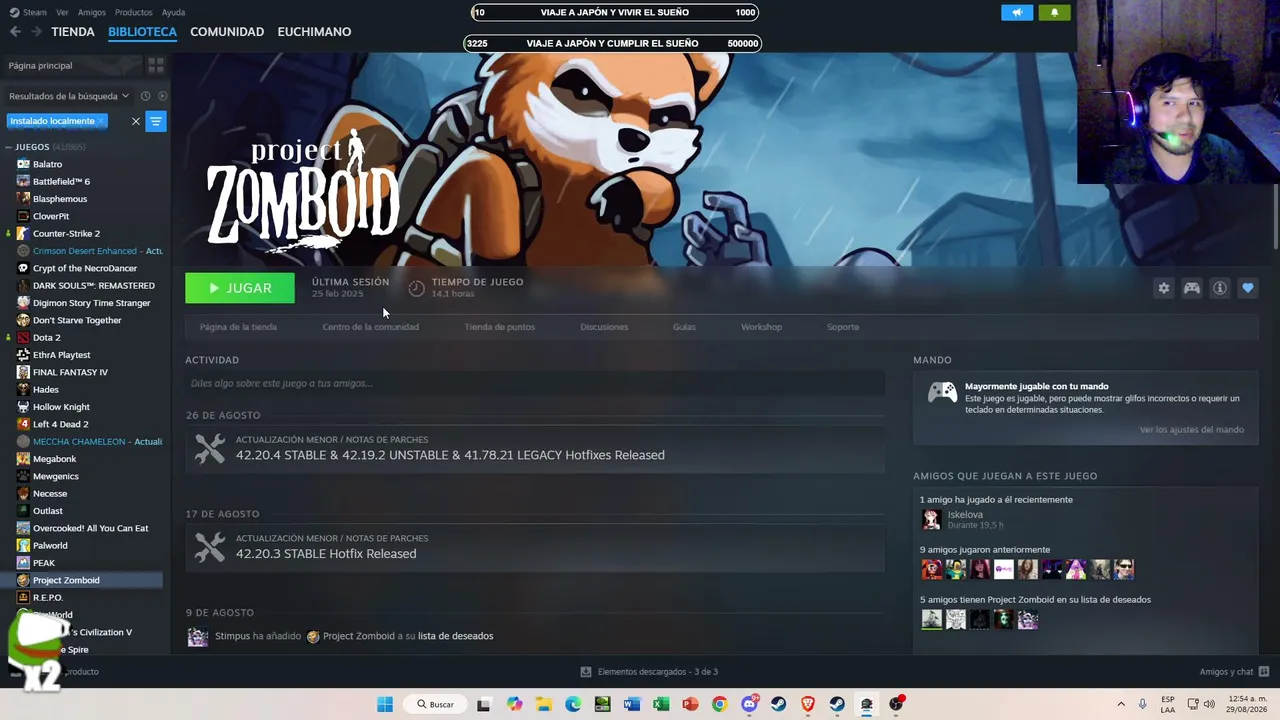Go forward with the right arrow

click(36, 32)
